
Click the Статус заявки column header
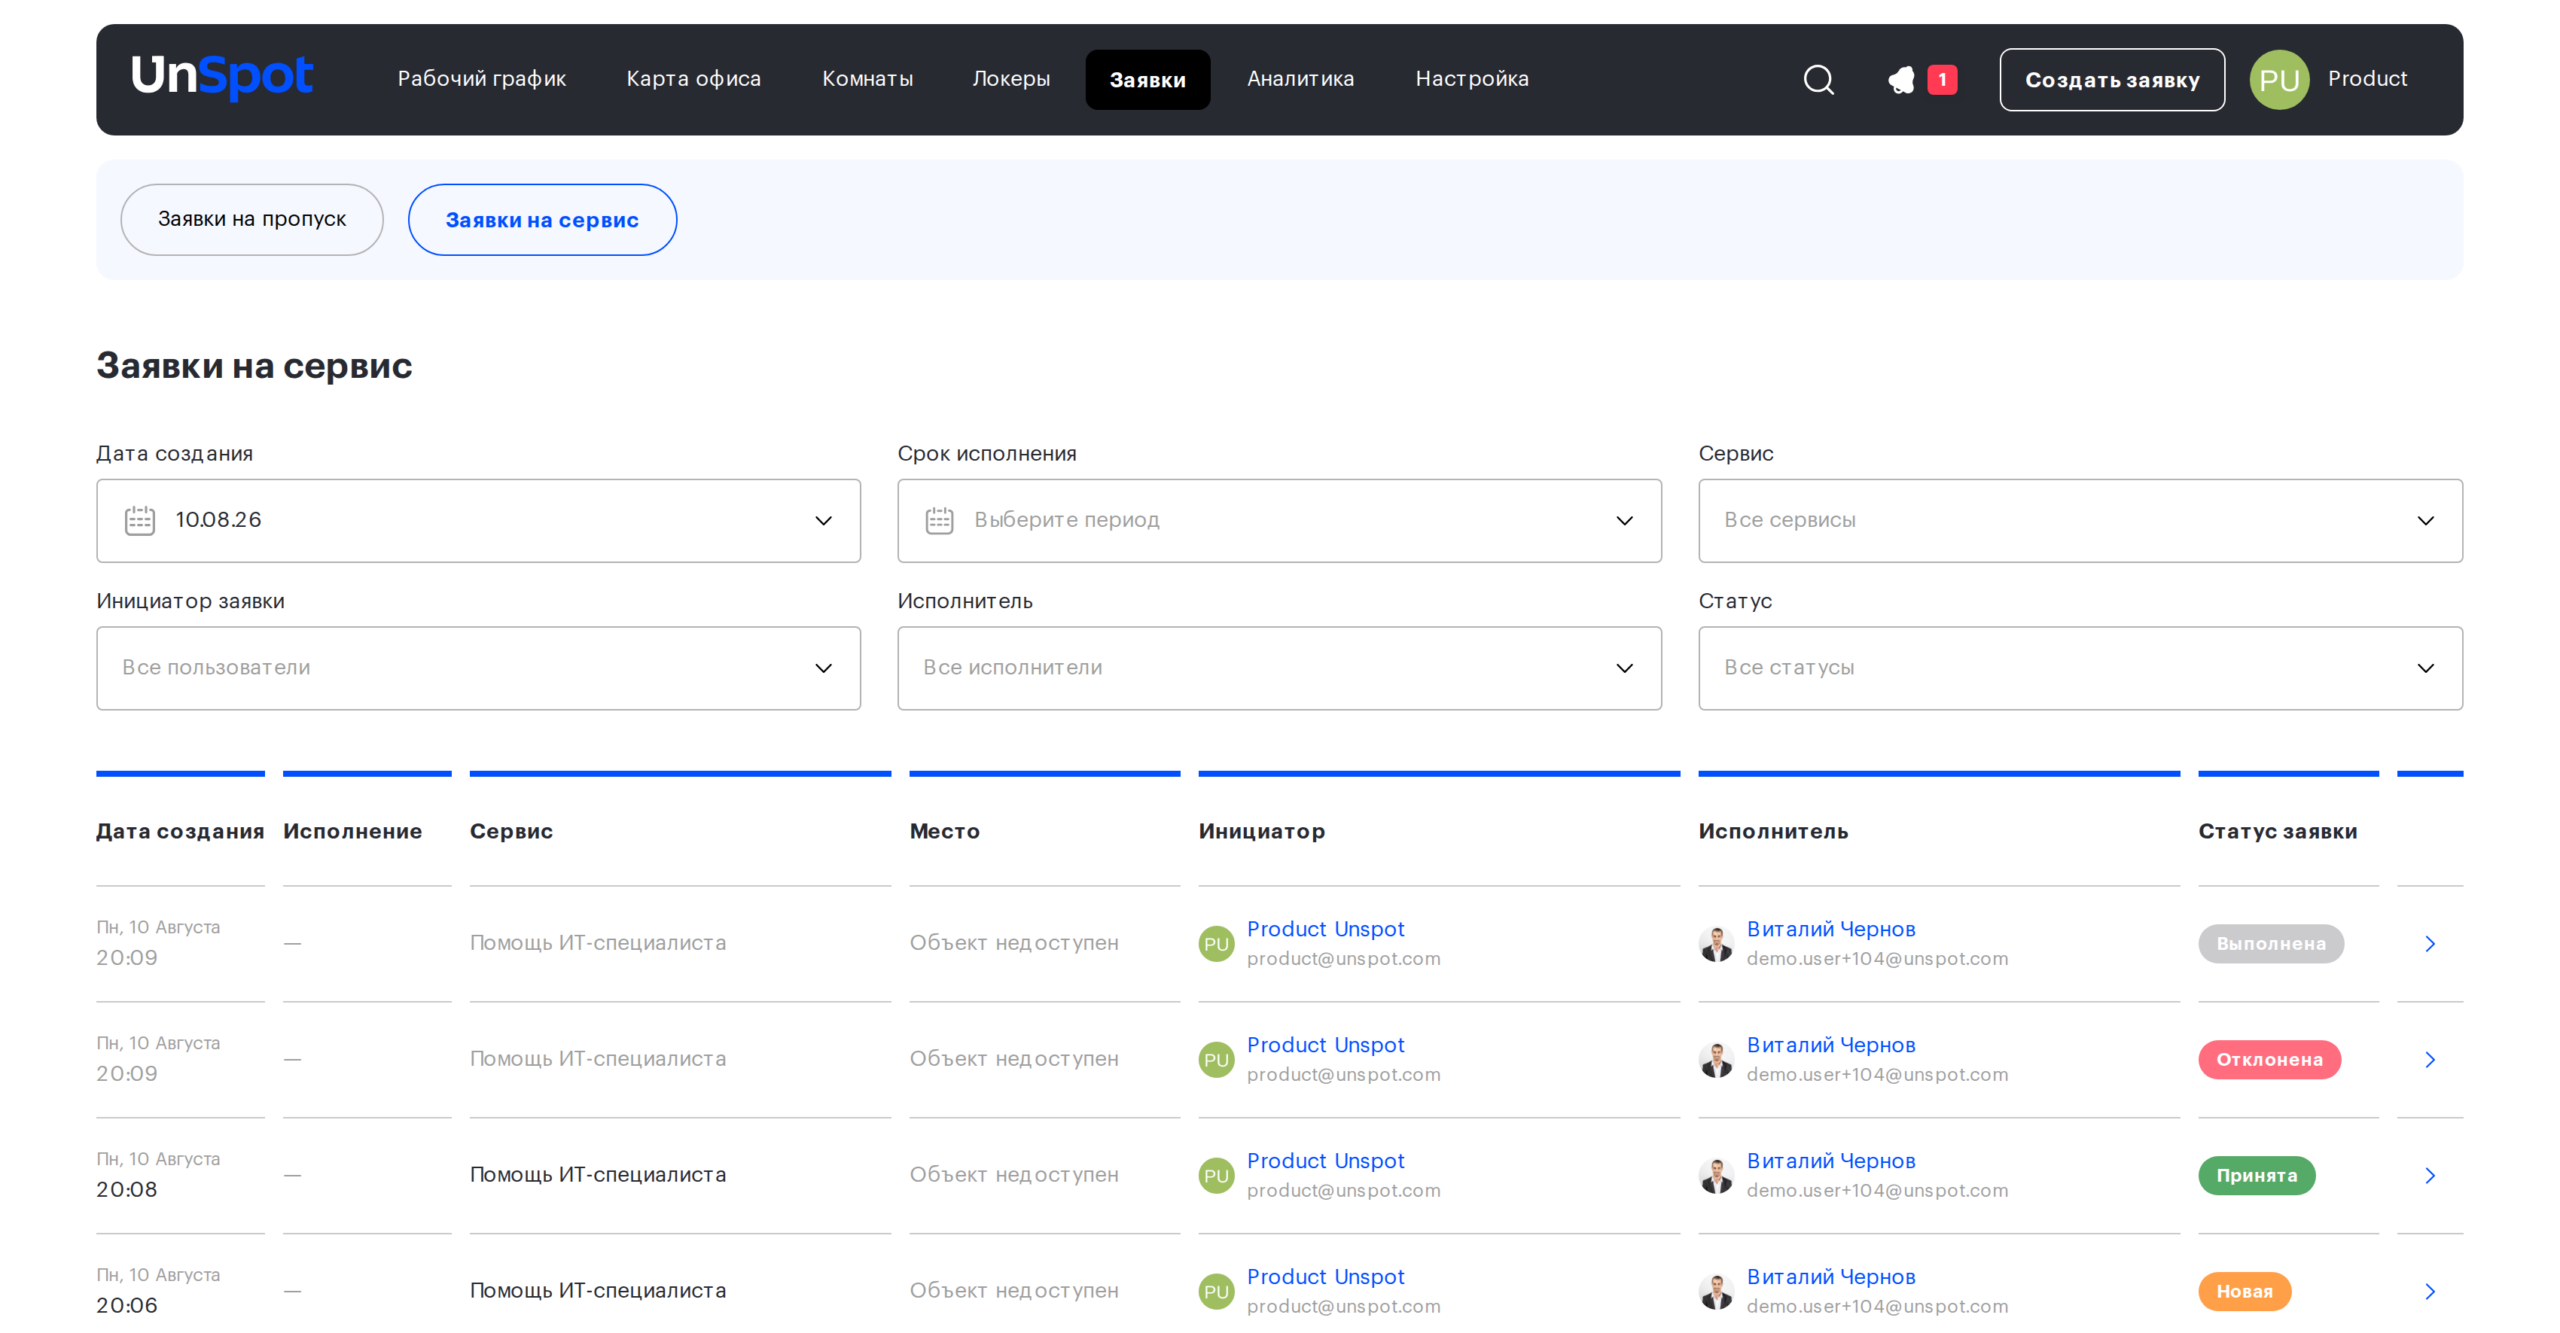click(x=2277, y=831)
